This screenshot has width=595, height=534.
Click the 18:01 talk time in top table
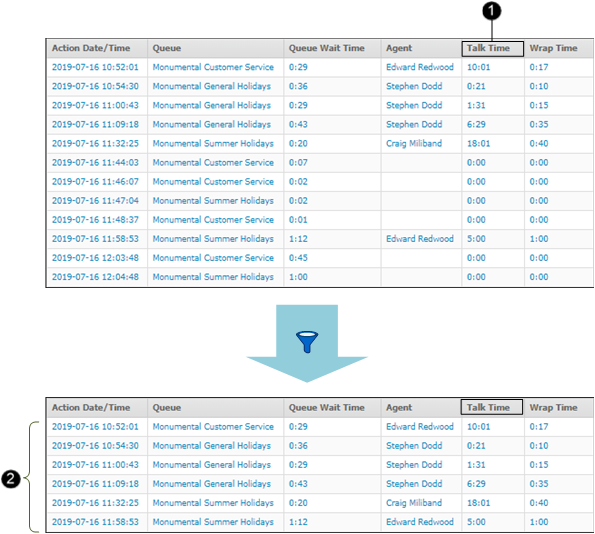(479, 143)
